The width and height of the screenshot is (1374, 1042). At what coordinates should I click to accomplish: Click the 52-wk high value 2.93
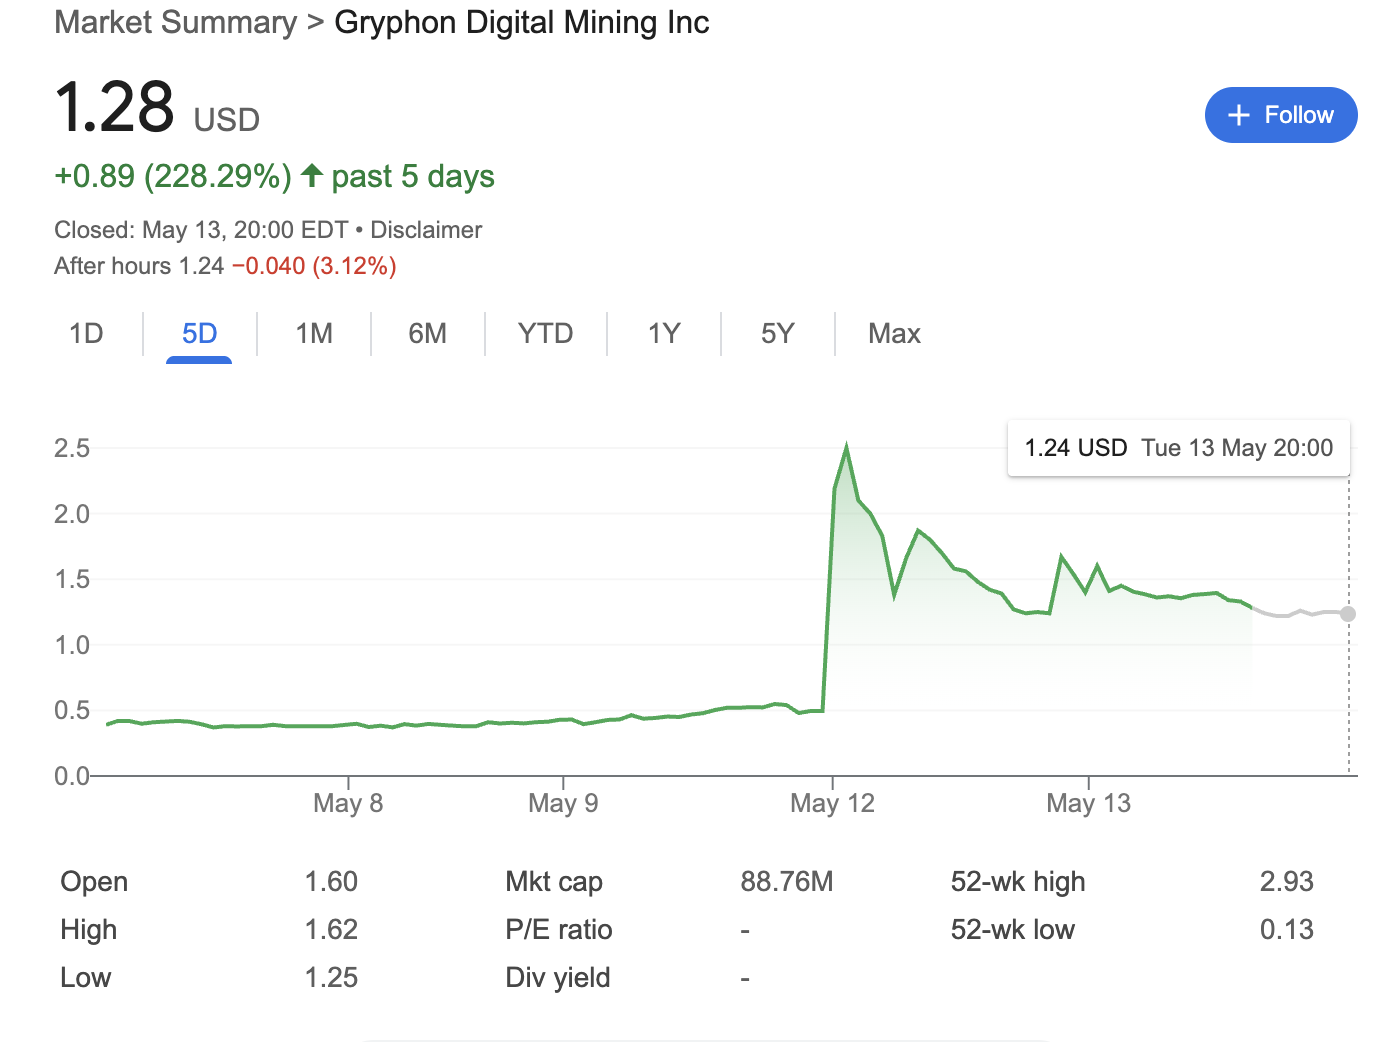pyautogui.click(x=1286, y=882)
